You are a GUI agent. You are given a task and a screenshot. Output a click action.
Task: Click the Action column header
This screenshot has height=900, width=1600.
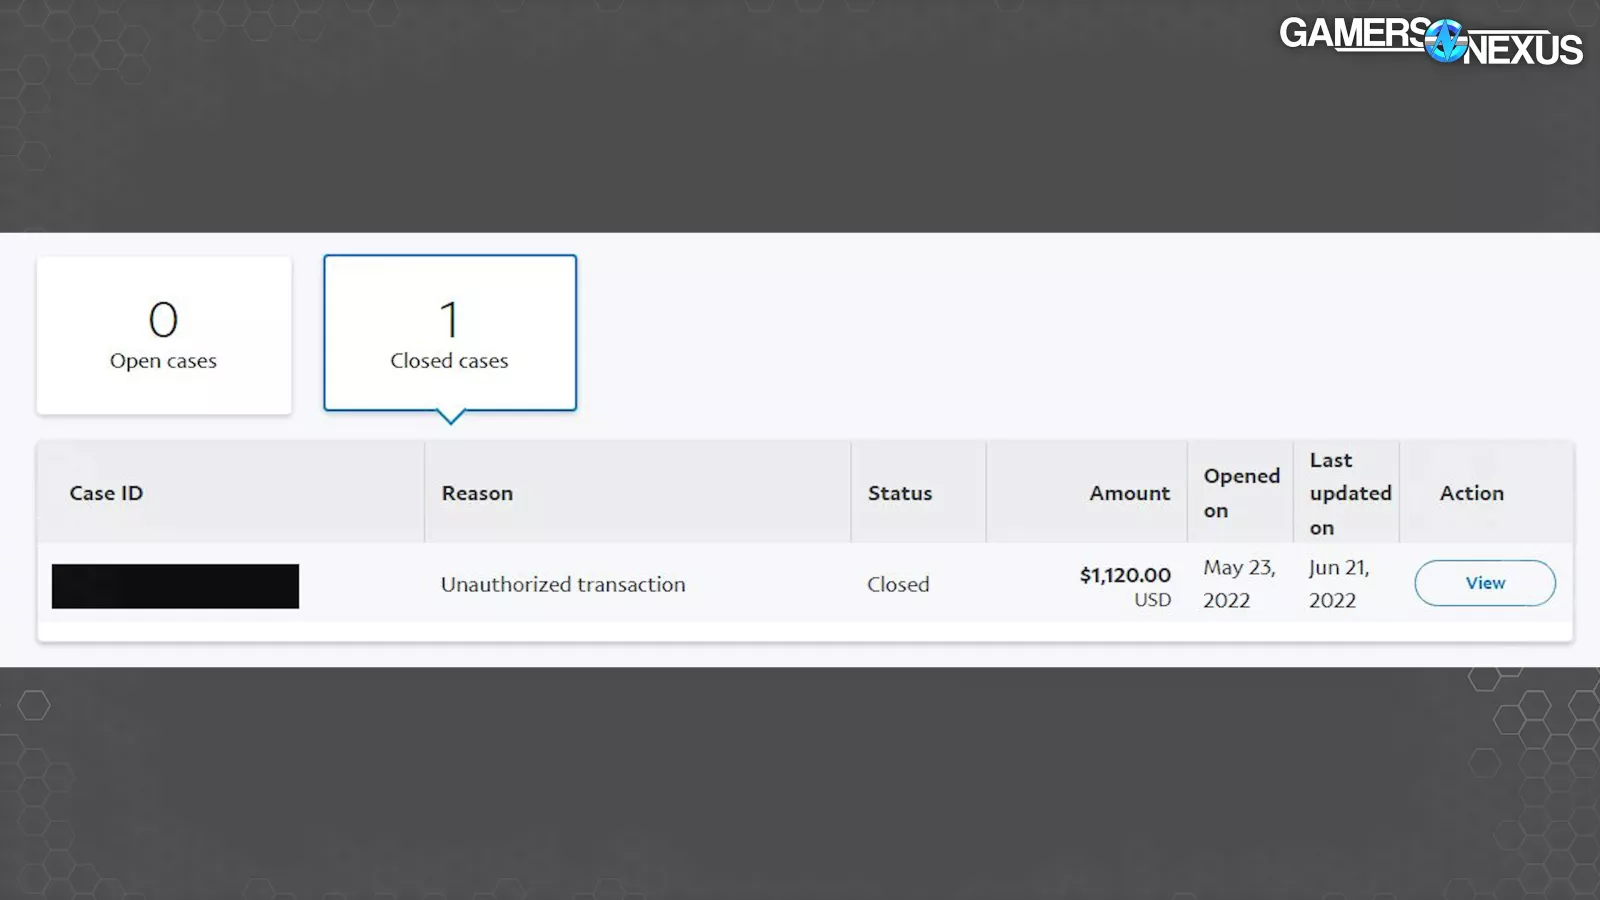[x=1471, y=493]
